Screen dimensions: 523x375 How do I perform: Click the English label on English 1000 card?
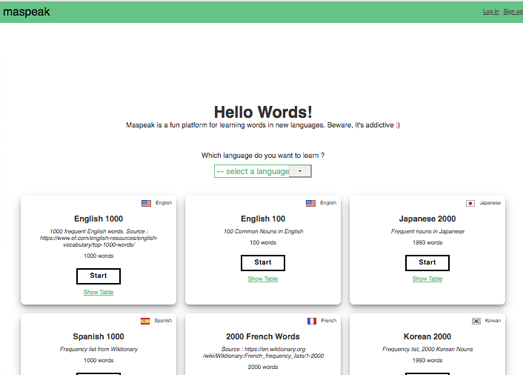[164, 203]
